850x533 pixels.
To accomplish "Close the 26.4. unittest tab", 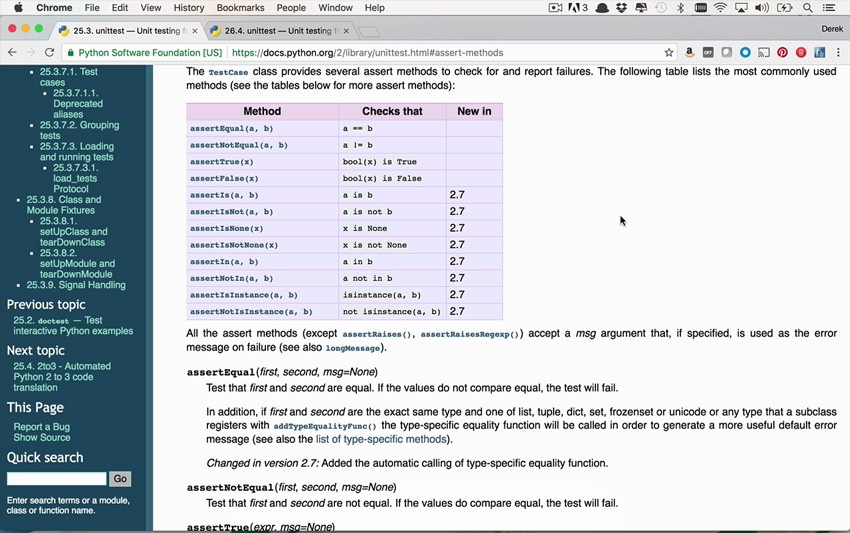I will pos(346,31).
